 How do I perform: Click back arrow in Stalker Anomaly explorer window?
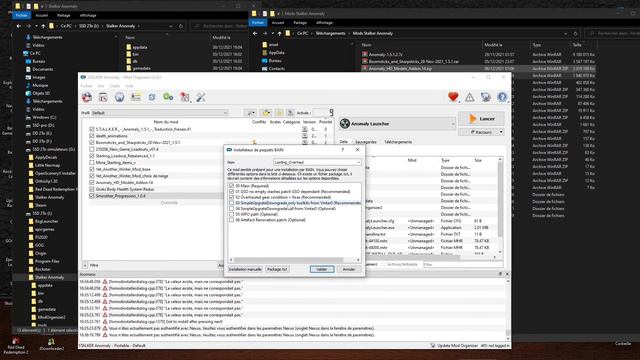pyautogui.click(x=18, y=26)
